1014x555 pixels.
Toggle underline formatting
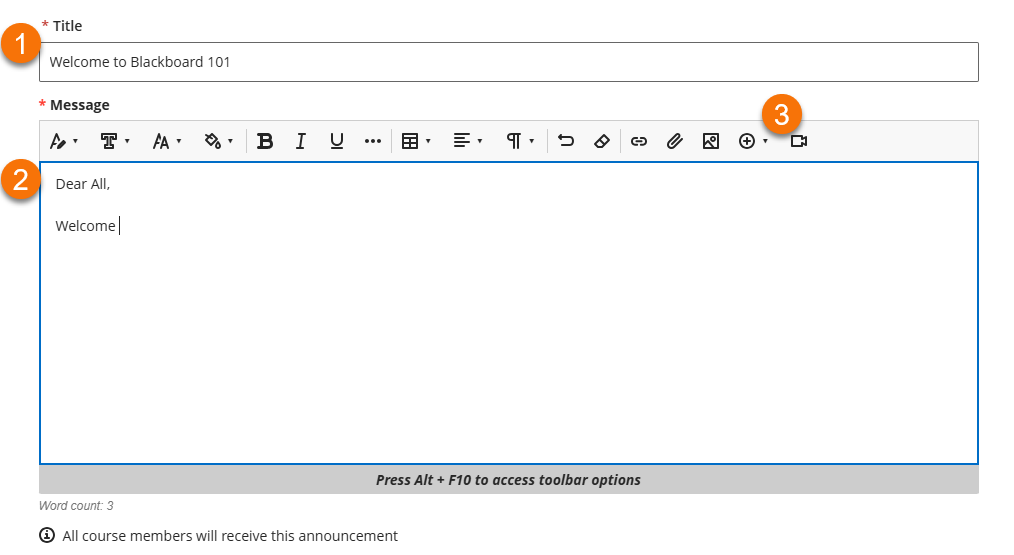336,141
